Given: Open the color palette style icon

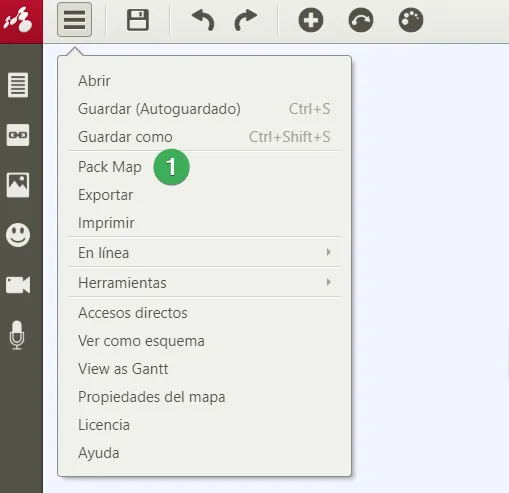Looking at the screenshot, I should 411,20.
